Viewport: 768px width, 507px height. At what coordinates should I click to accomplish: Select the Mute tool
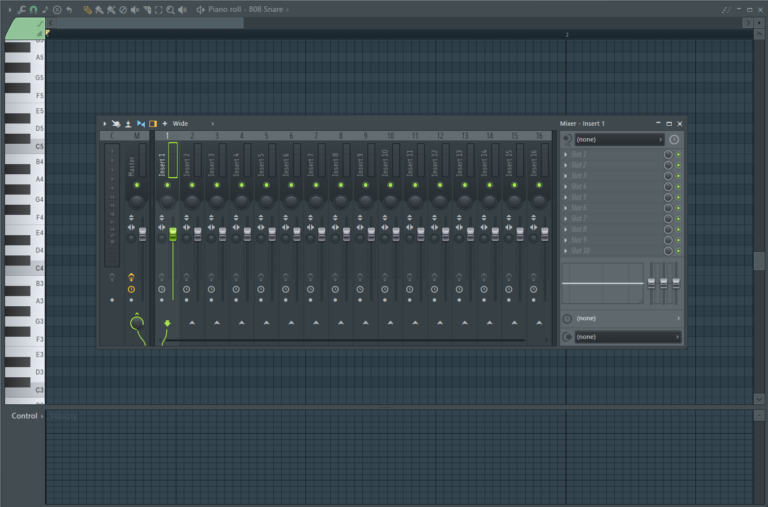(x=135, y=9)
